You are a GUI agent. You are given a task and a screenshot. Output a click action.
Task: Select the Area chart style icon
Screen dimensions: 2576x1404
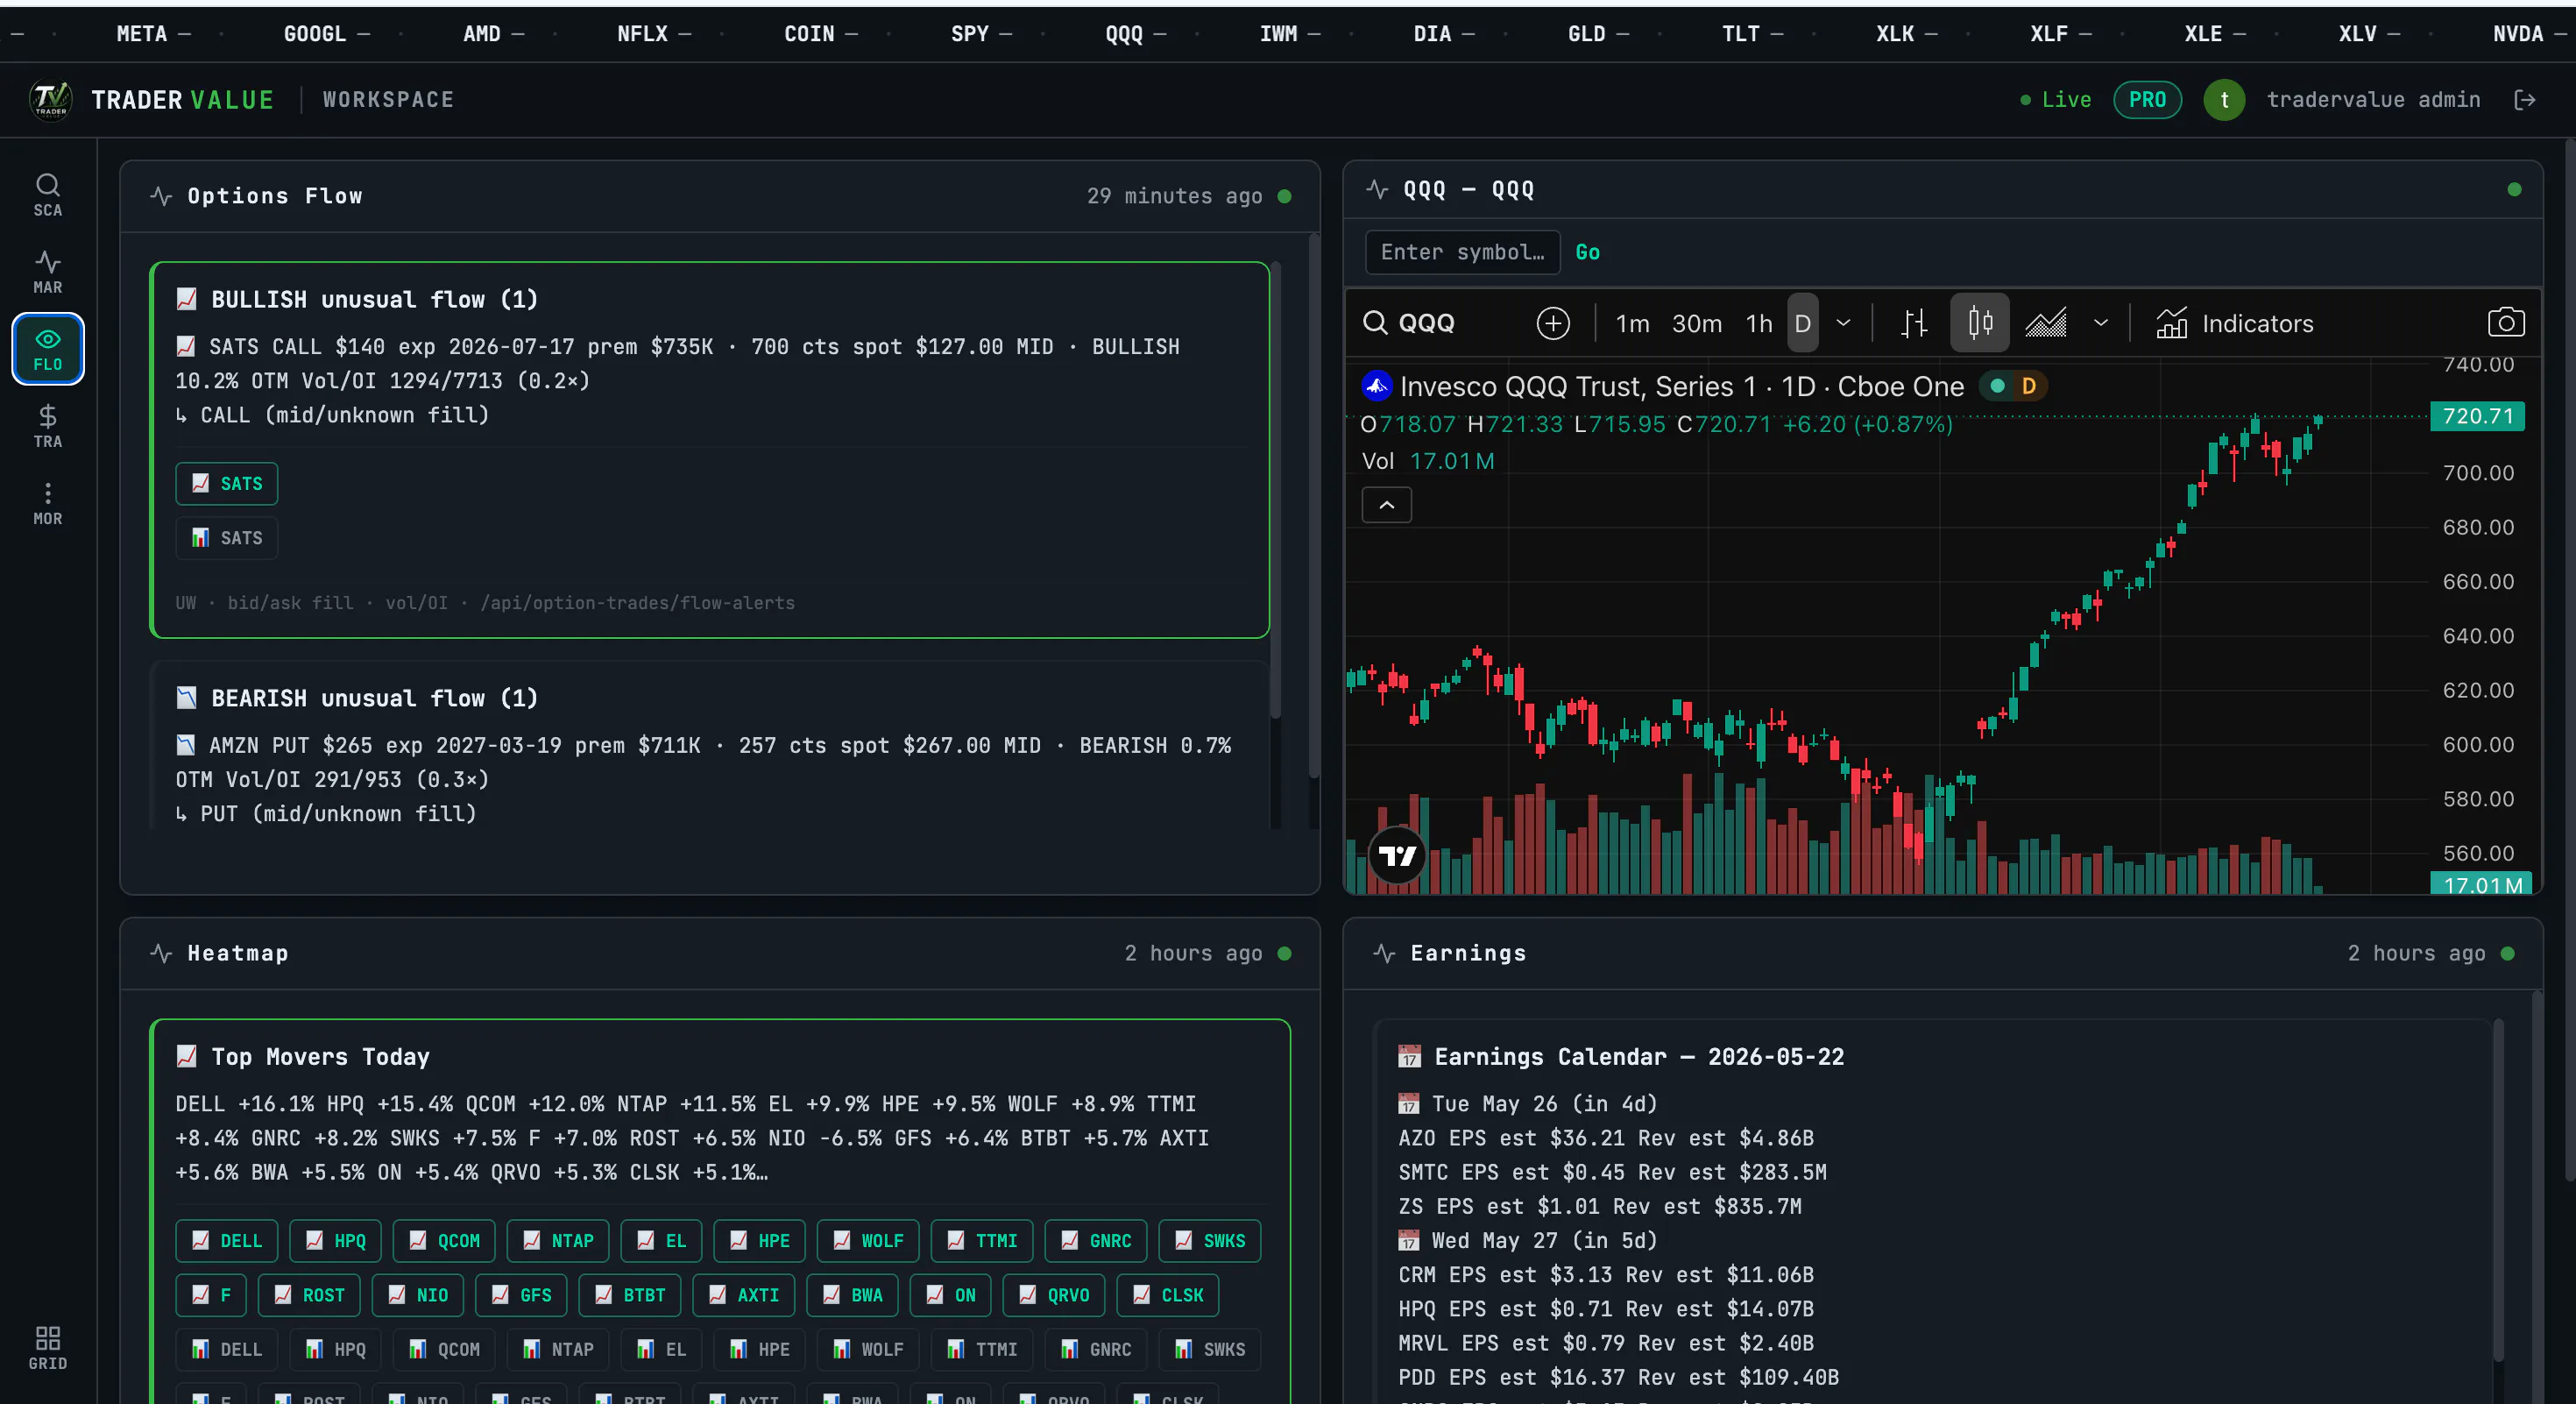click(2046, 323)
